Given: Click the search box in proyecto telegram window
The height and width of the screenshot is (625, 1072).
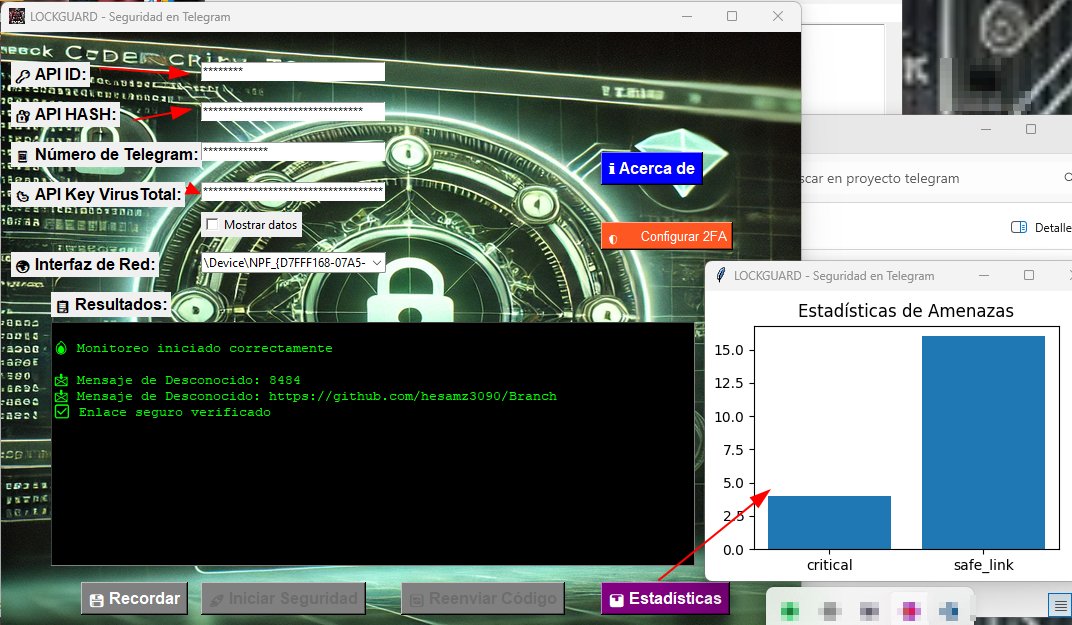Looking at the screenshot, I should pyautogui.click(x=937, y=178).
